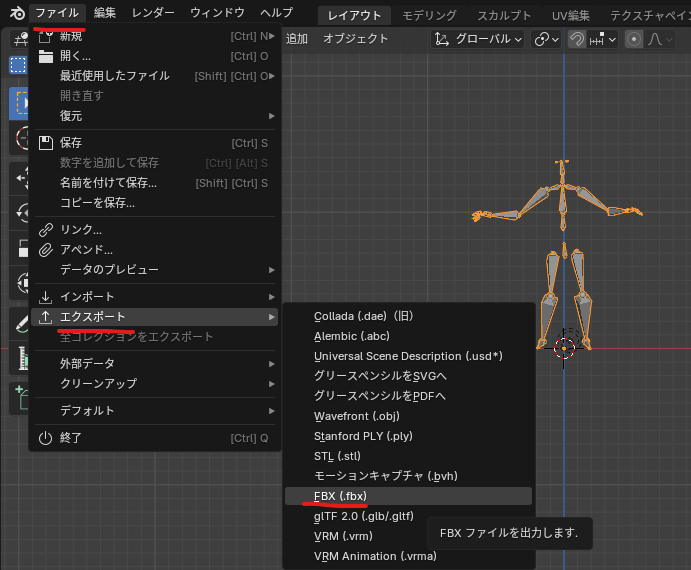
Task: Choose 終了 to quit Blender
Action: point(155,438)
